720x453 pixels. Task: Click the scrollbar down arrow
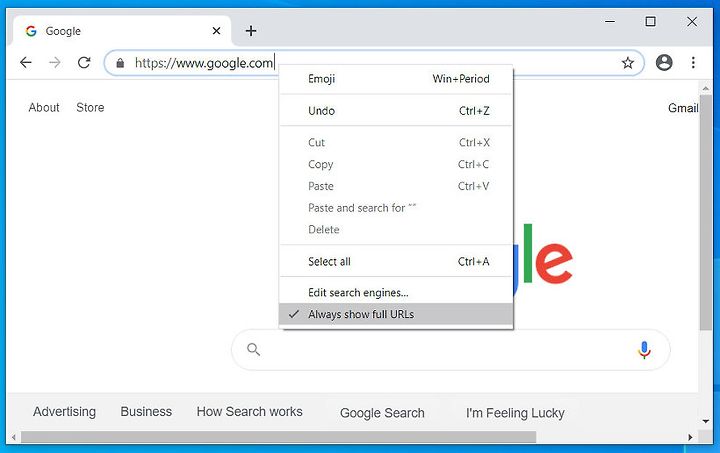pos(706,421)
